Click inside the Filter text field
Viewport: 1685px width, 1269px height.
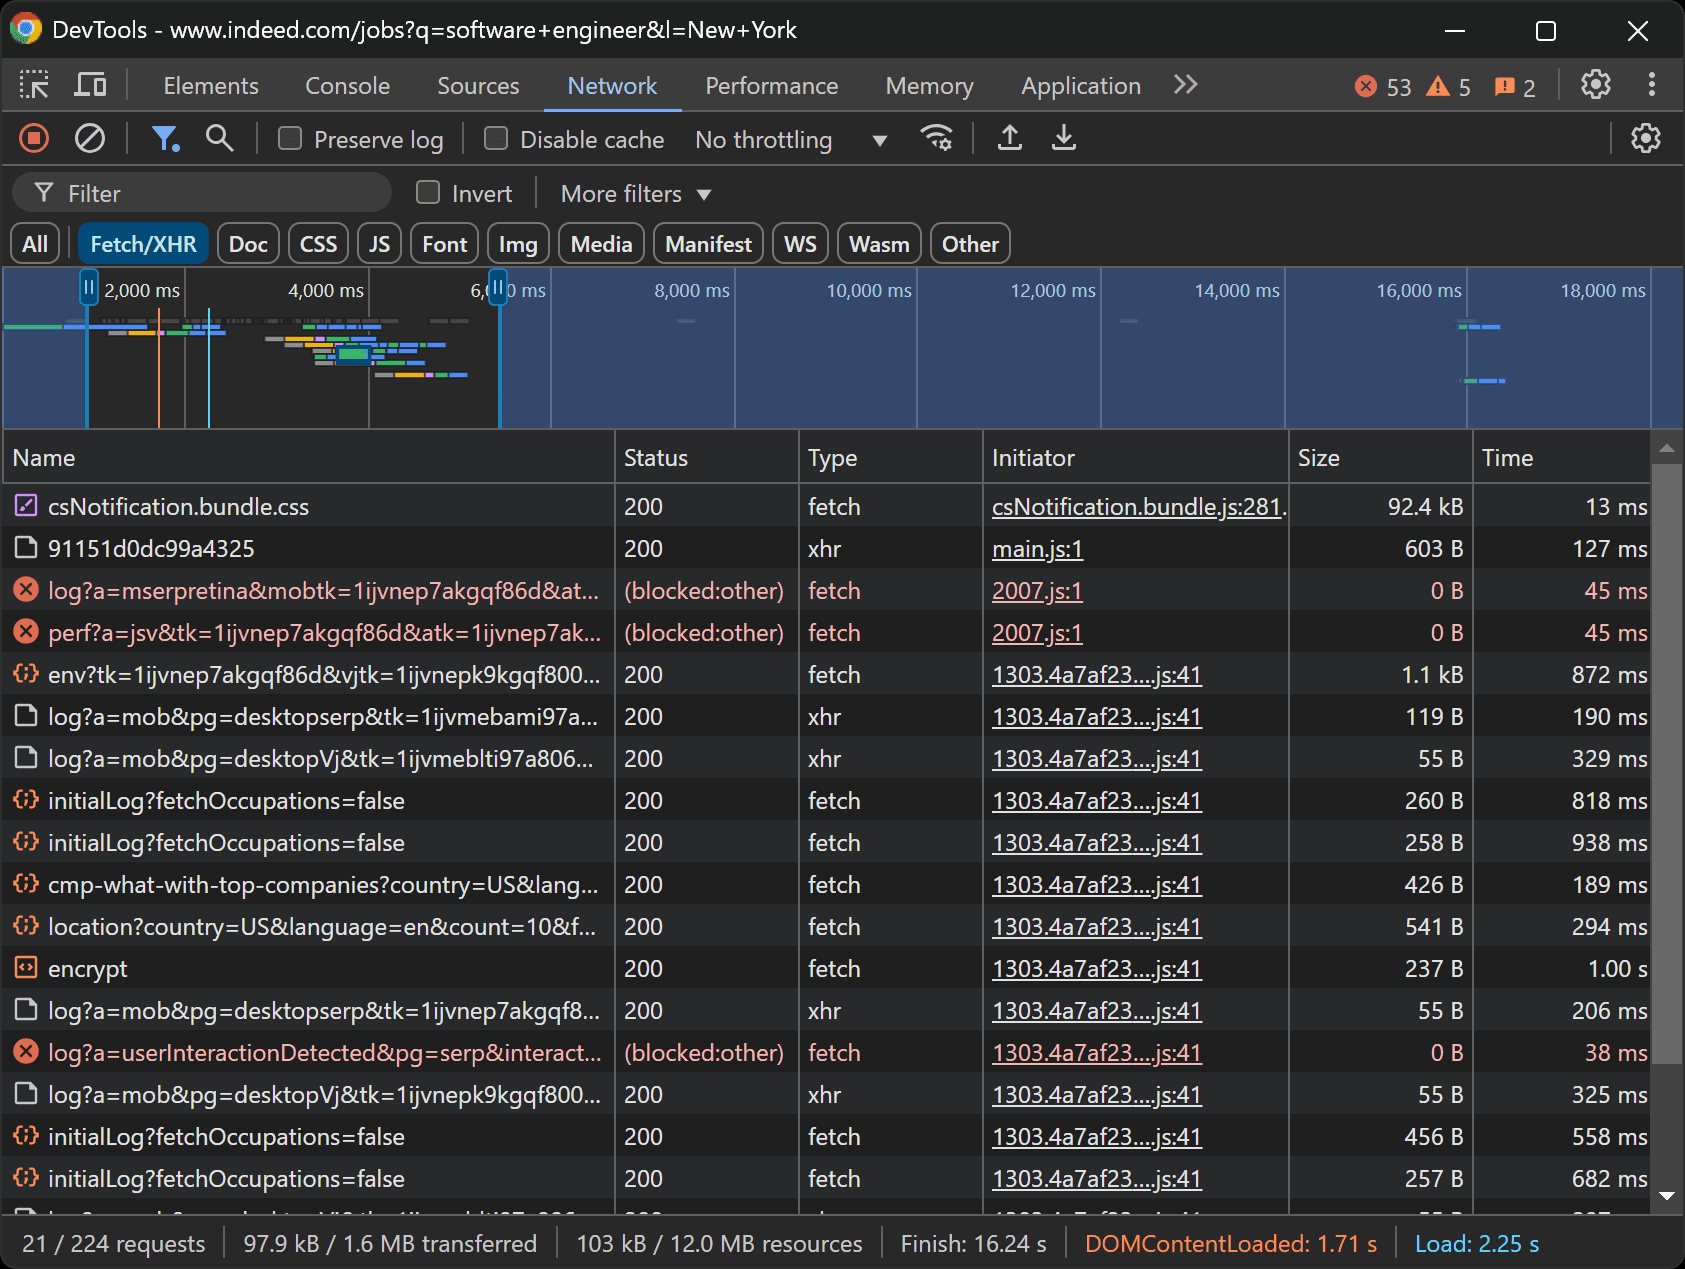(200, 192)
